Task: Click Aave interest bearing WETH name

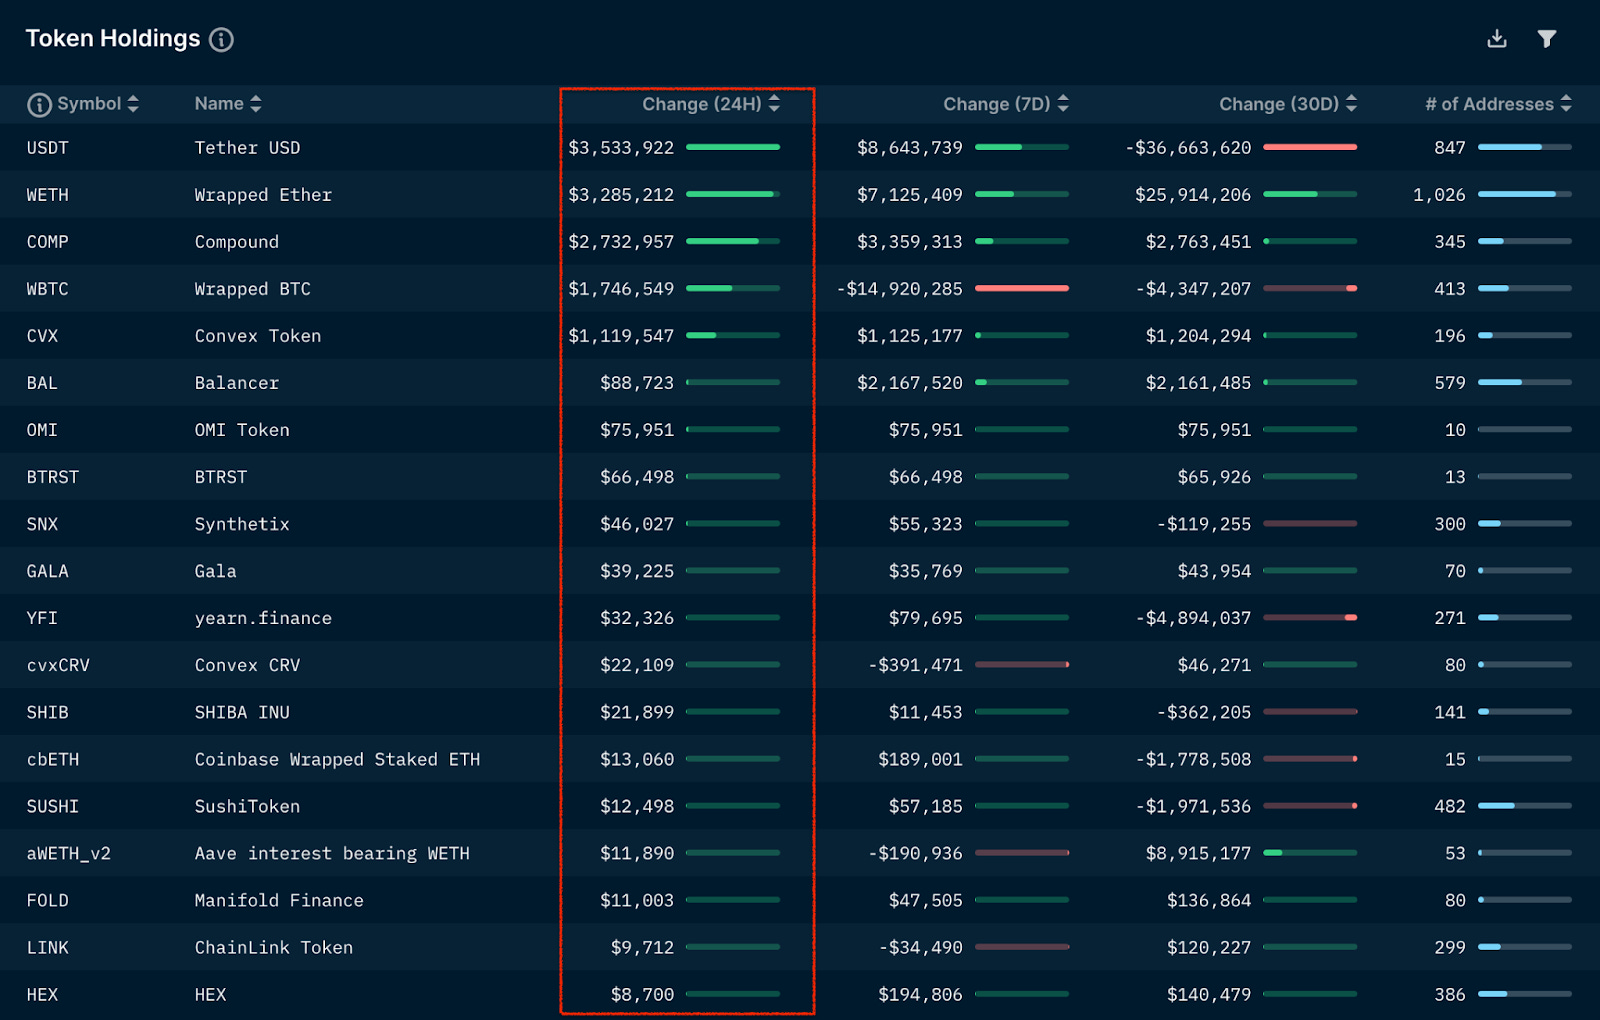Action: tap(332, 853)
